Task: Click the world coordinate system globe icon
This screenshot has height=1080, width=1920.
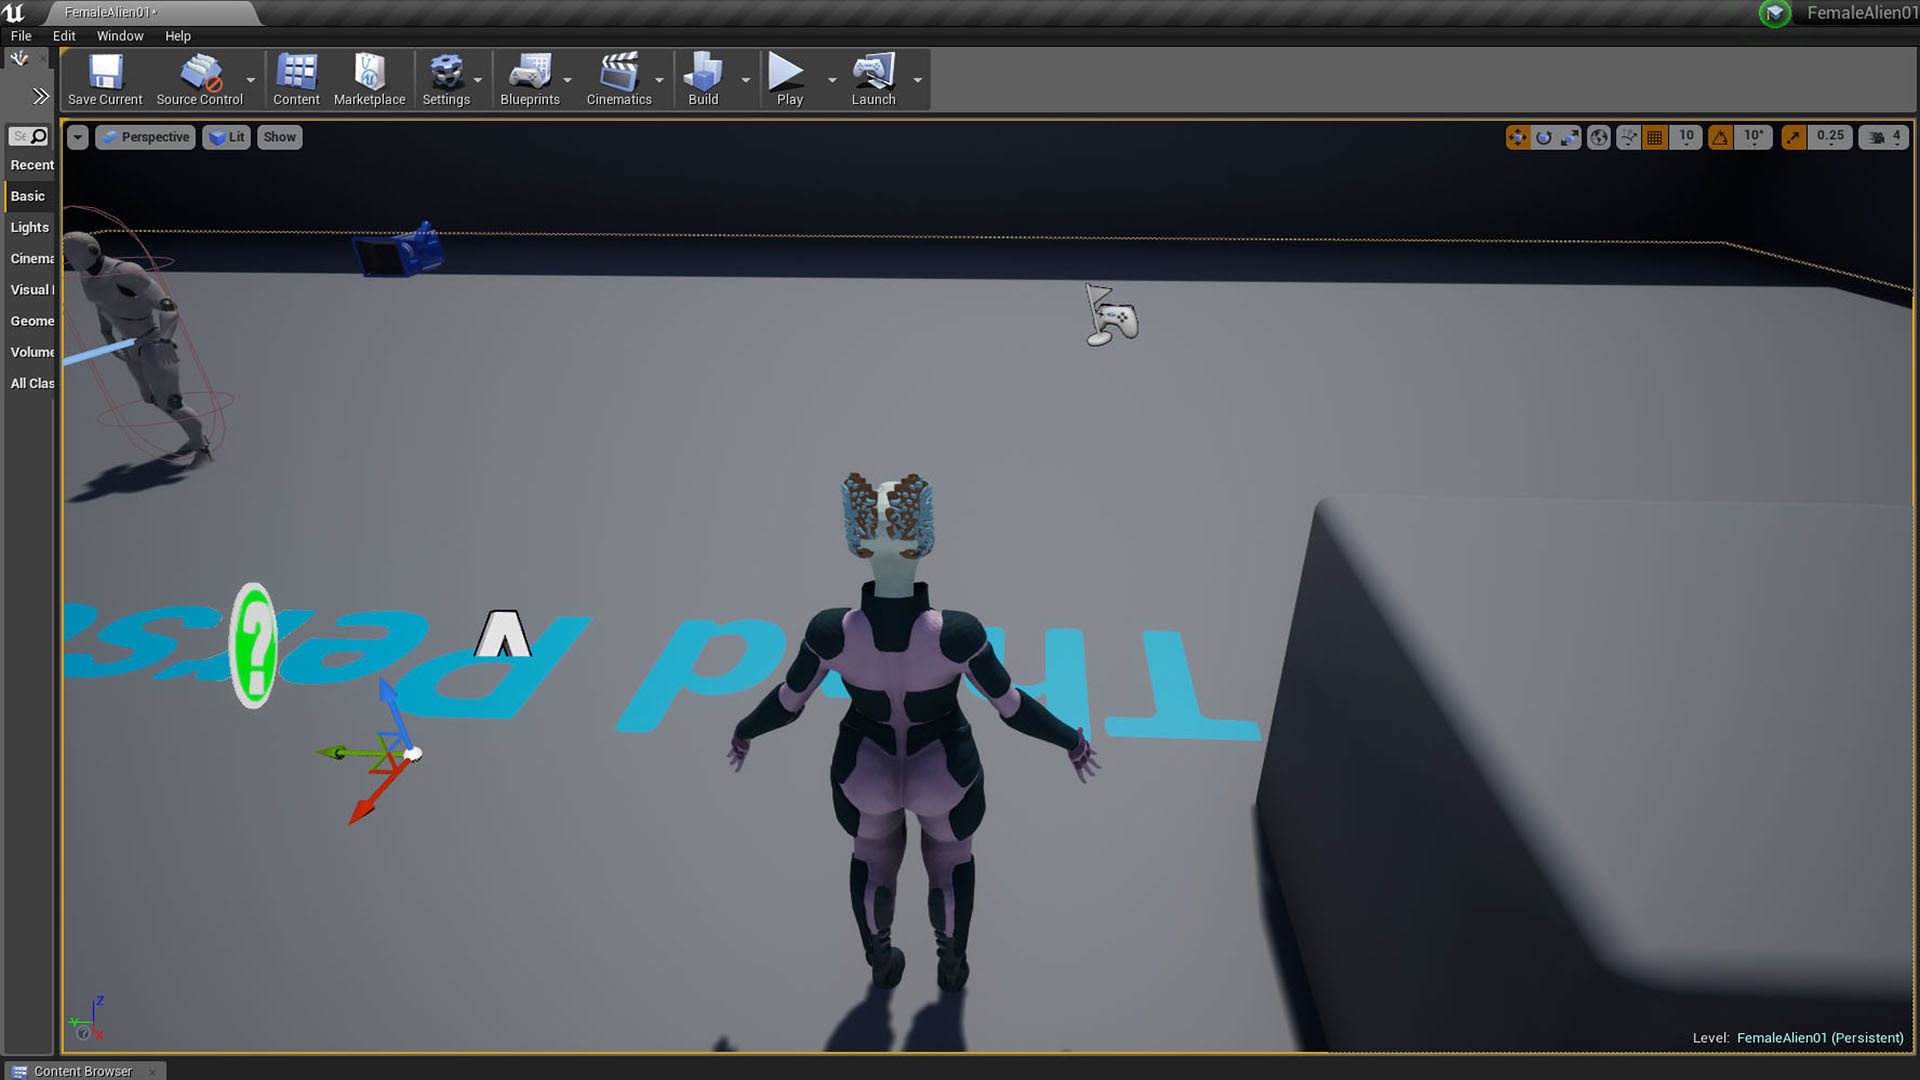Action: coord(1599,137)
